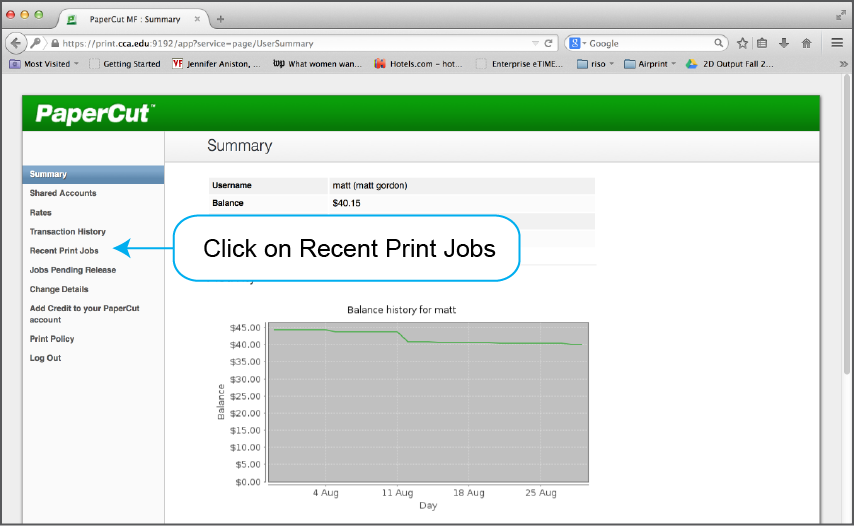
Task: Open the Airprint bookmarks folder
Action: coord(650,64)
